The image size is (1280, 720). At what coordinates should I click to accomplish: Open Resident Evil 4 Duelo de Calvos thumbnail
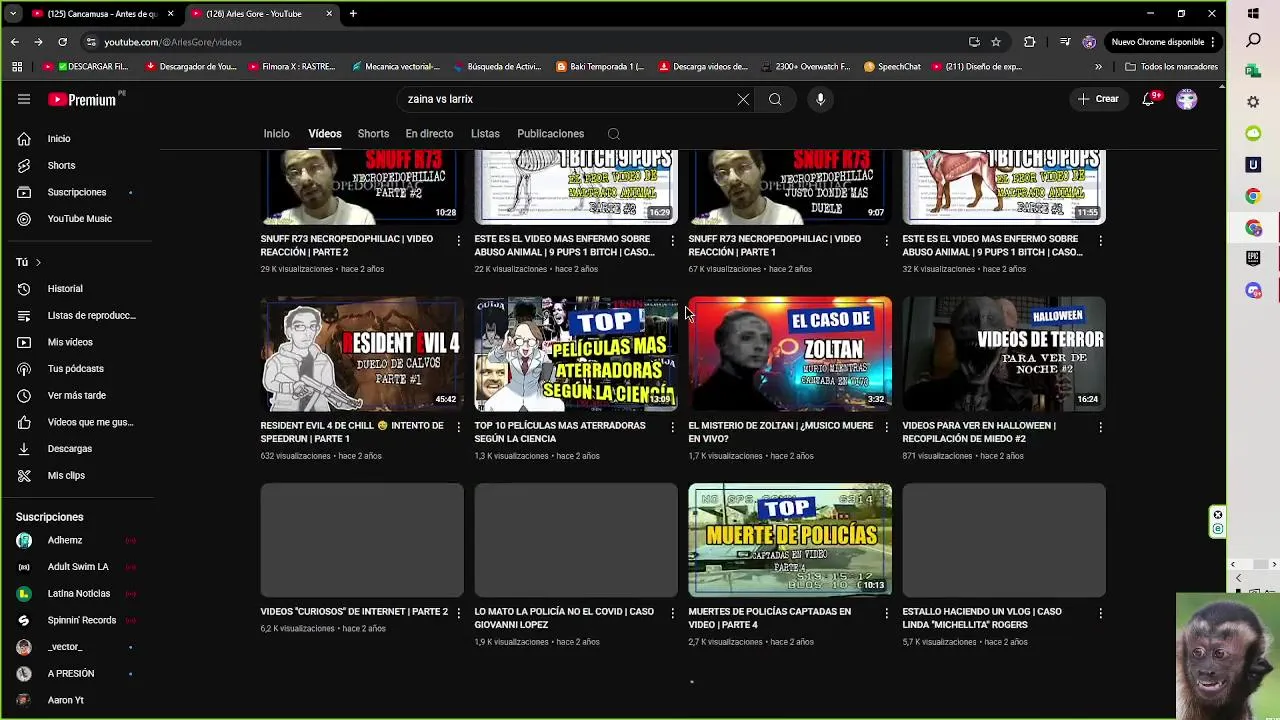pyautogui.click(x=362, y=354)
